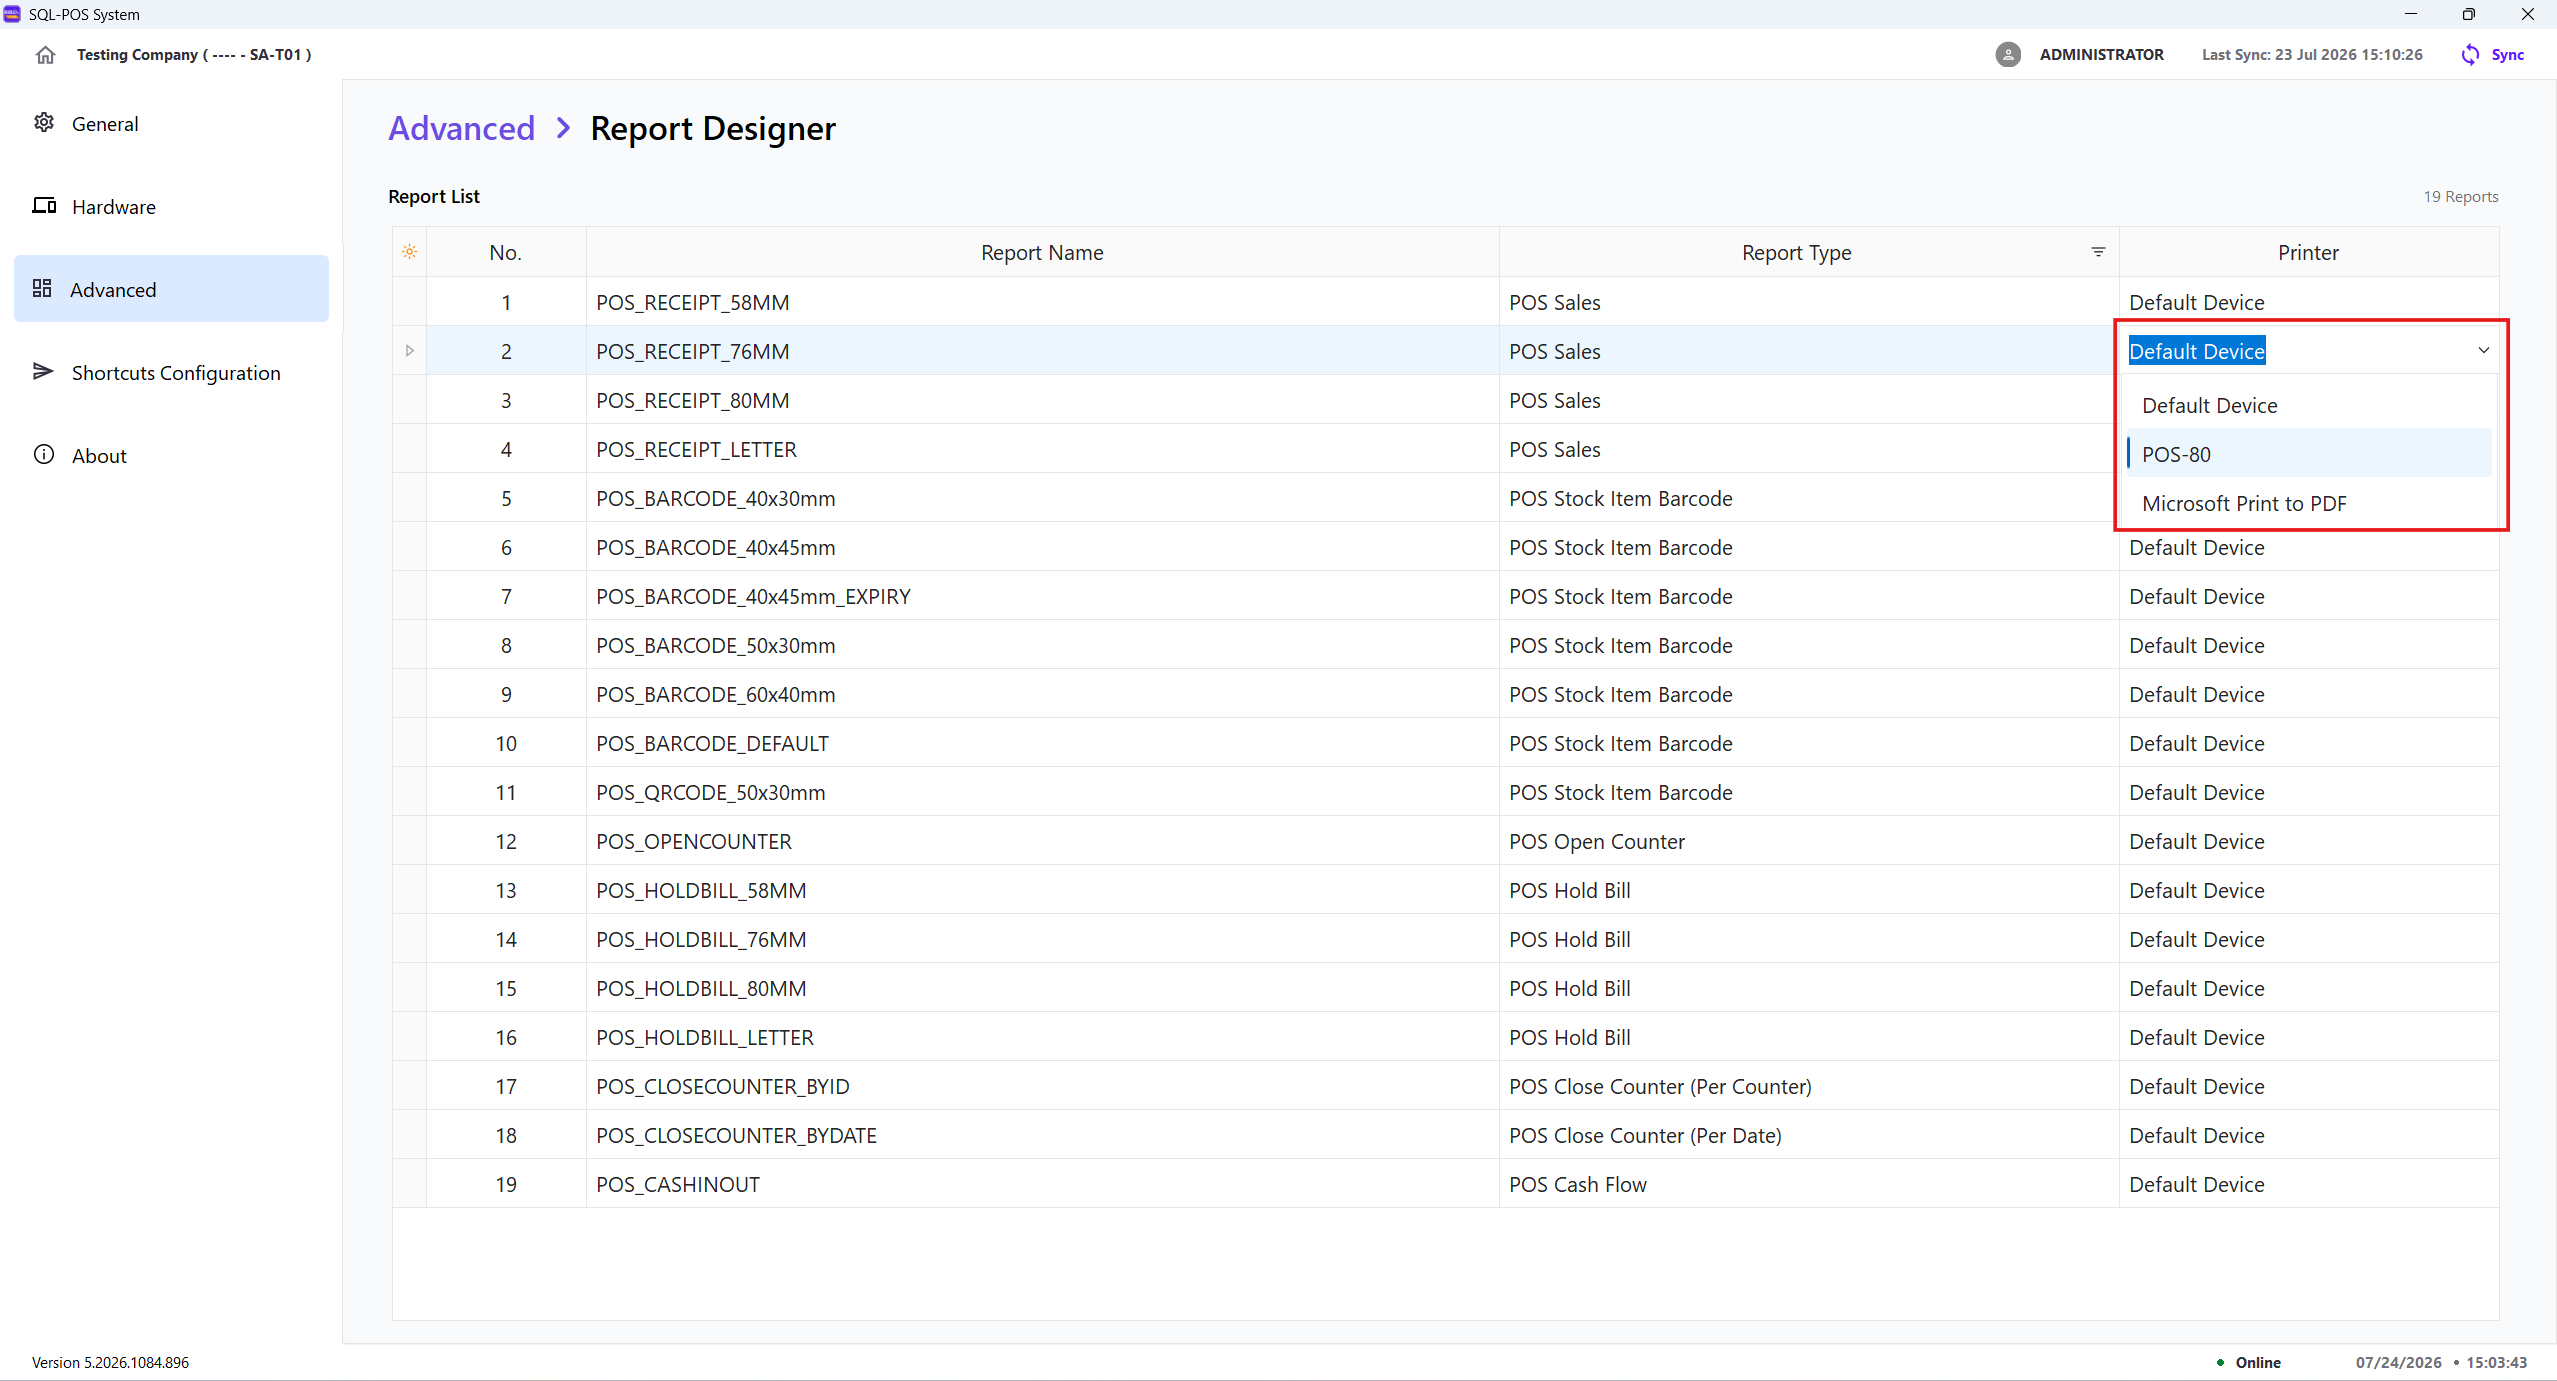The width and height of the screenshot is (2557, 1381).
Task: Click the Last Sync timestamp text
Action: coord(2312,55)
